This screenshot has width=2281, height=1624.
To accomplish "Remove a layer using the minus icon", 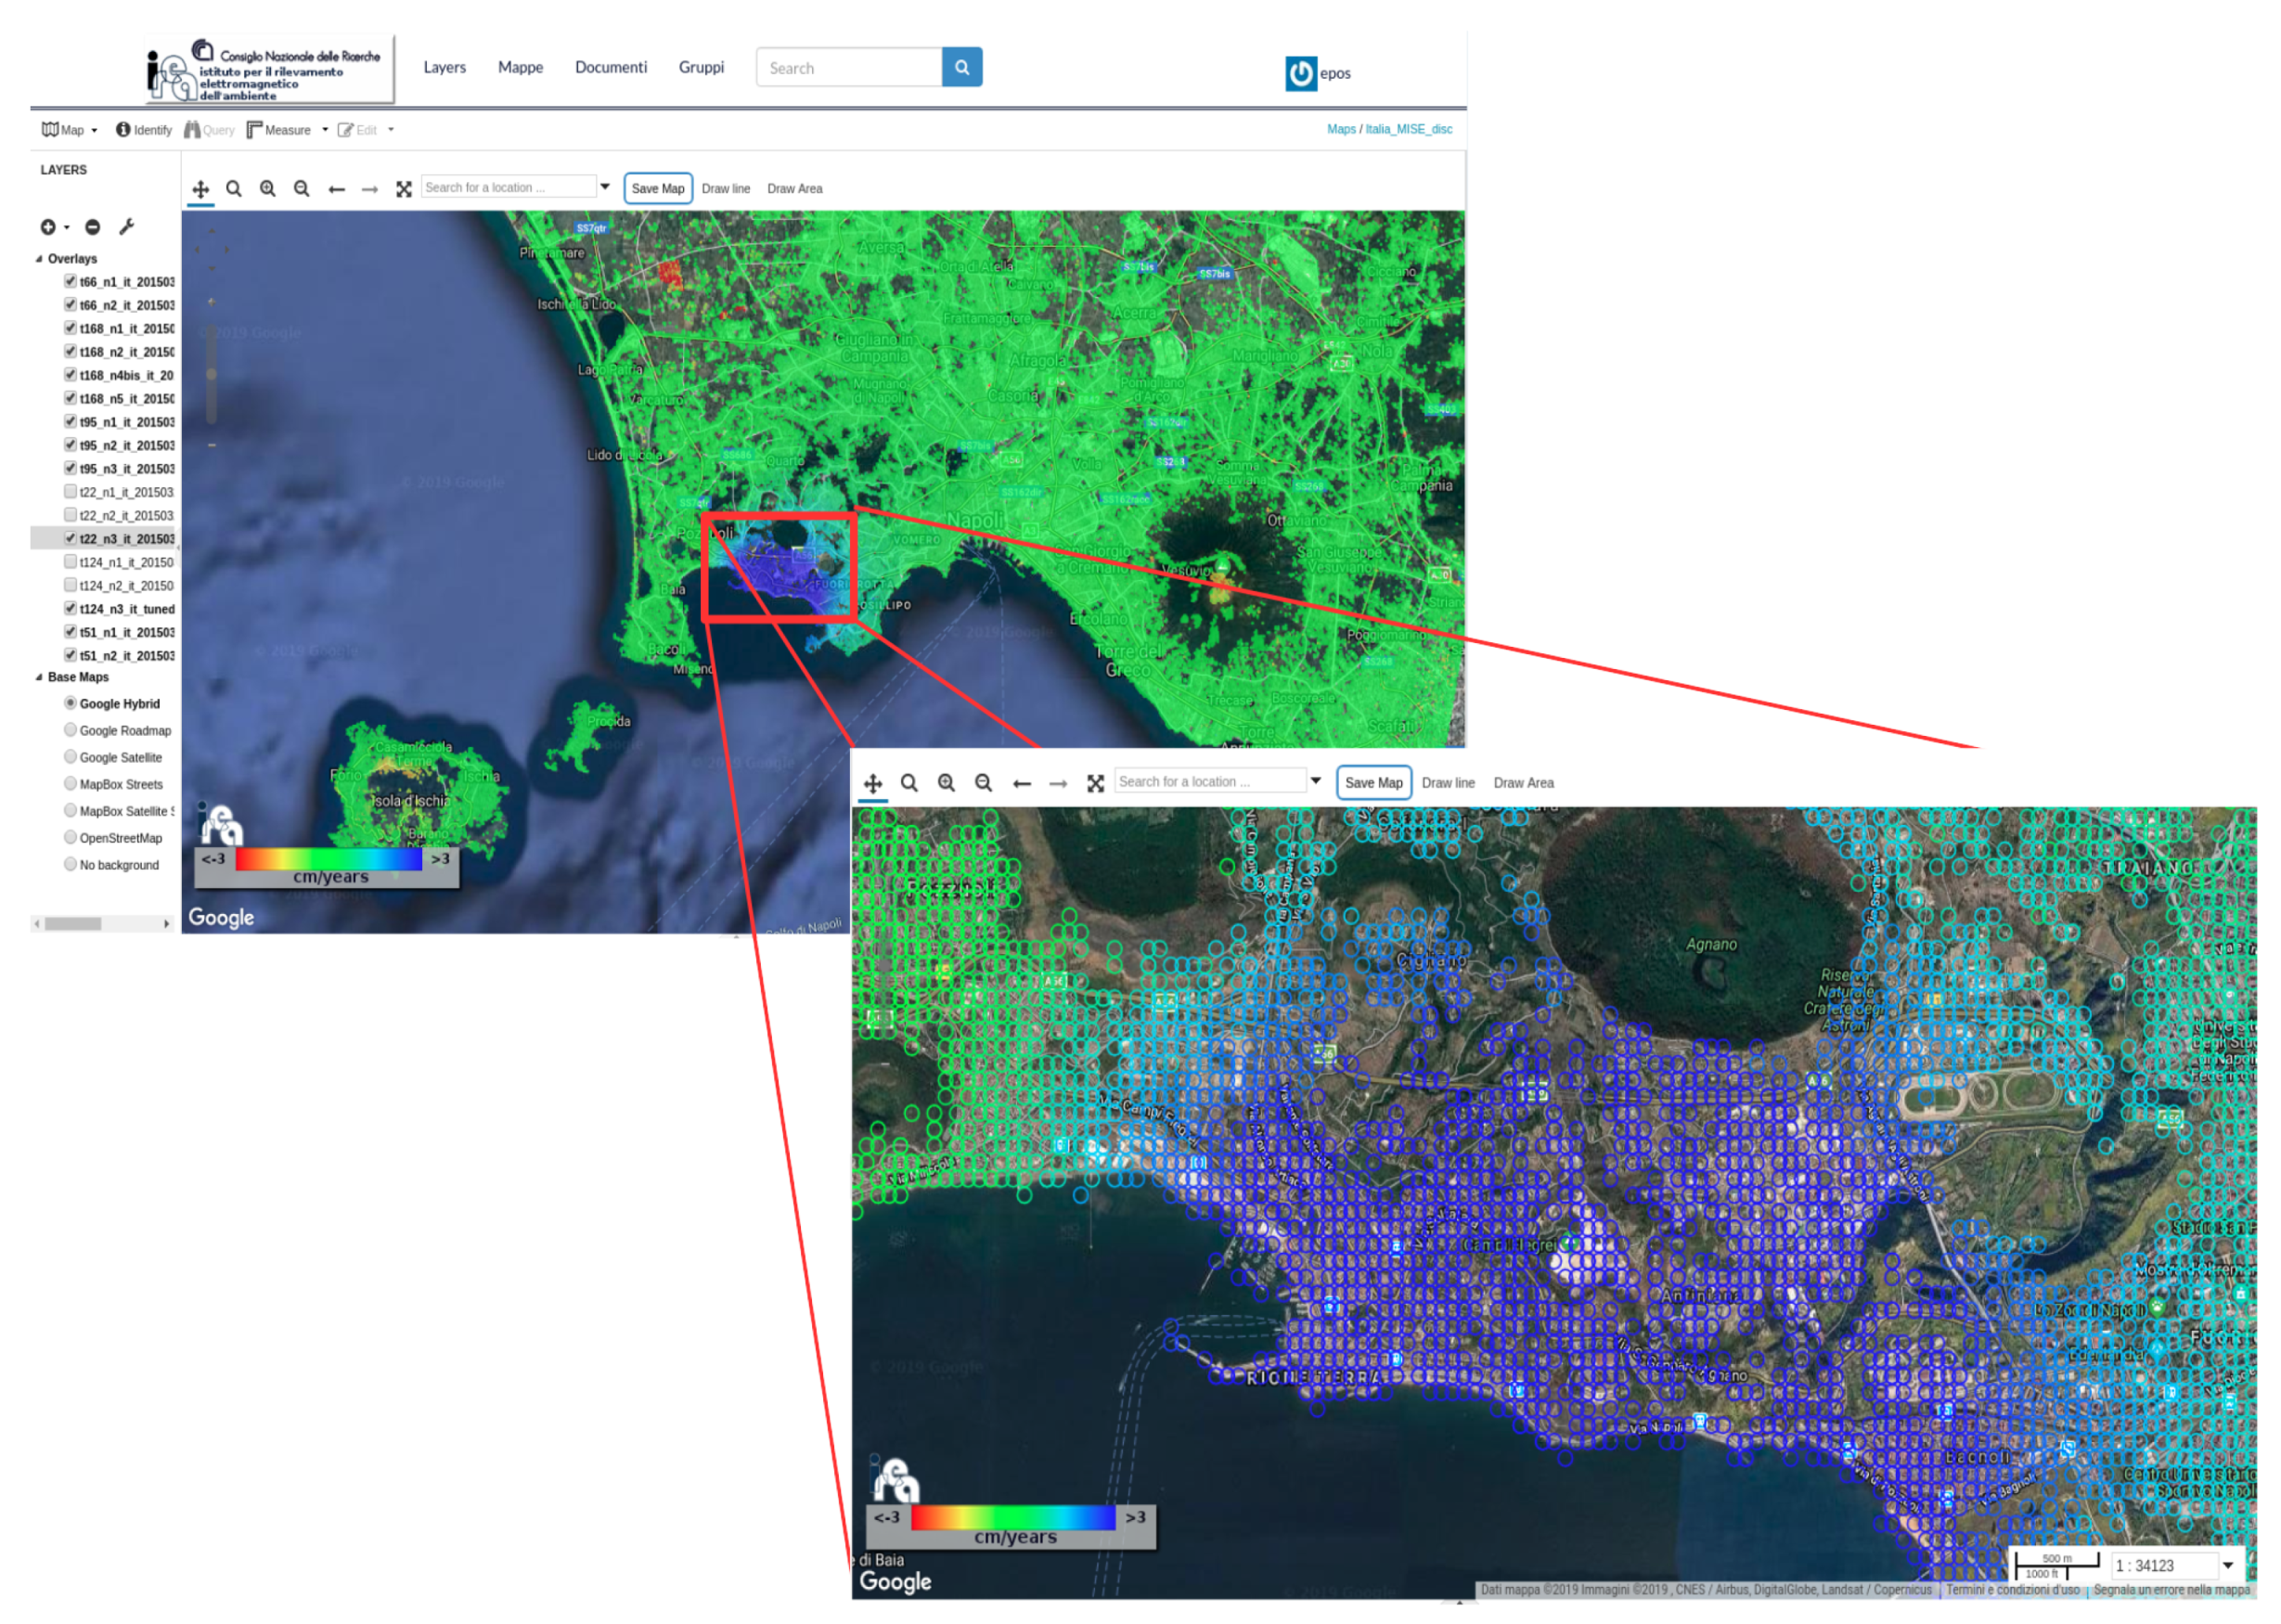I will pyautogui.click(x=91, y=227).
